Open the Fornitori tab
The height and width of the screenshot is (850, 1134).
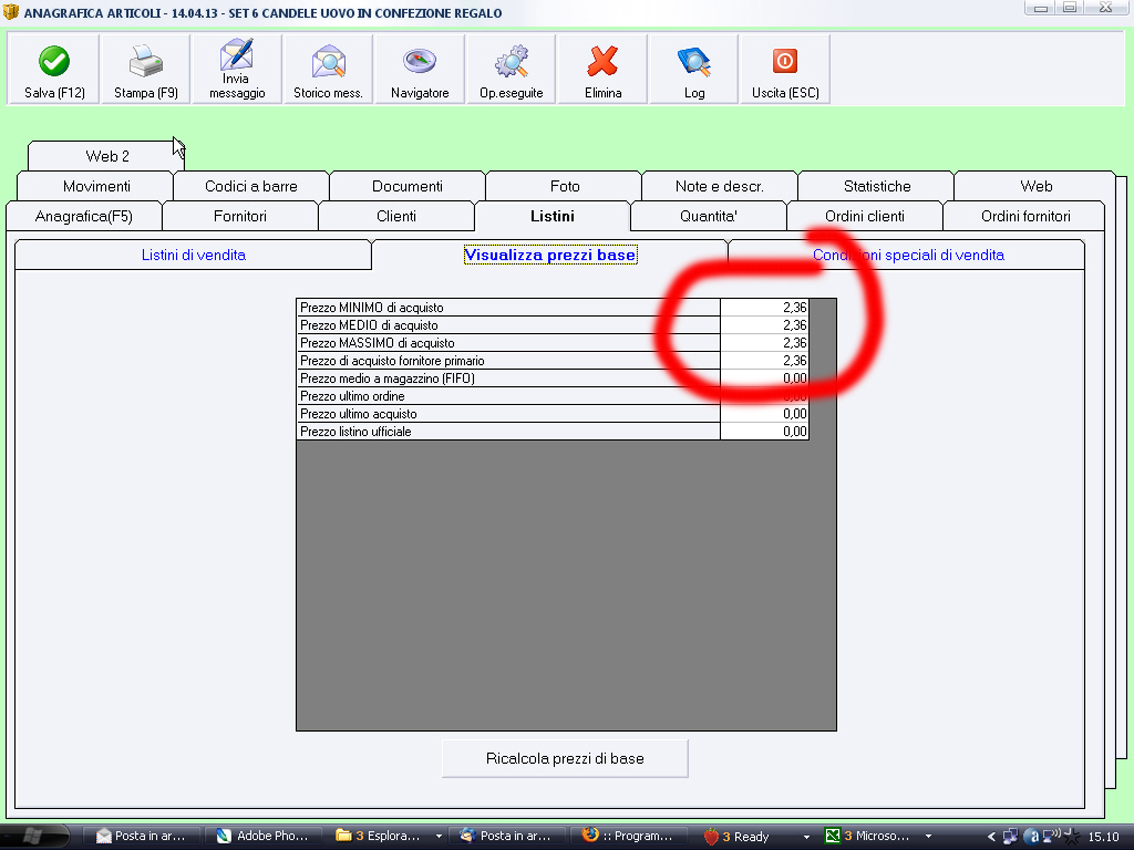pyautogui.click(x=240, y=216)
